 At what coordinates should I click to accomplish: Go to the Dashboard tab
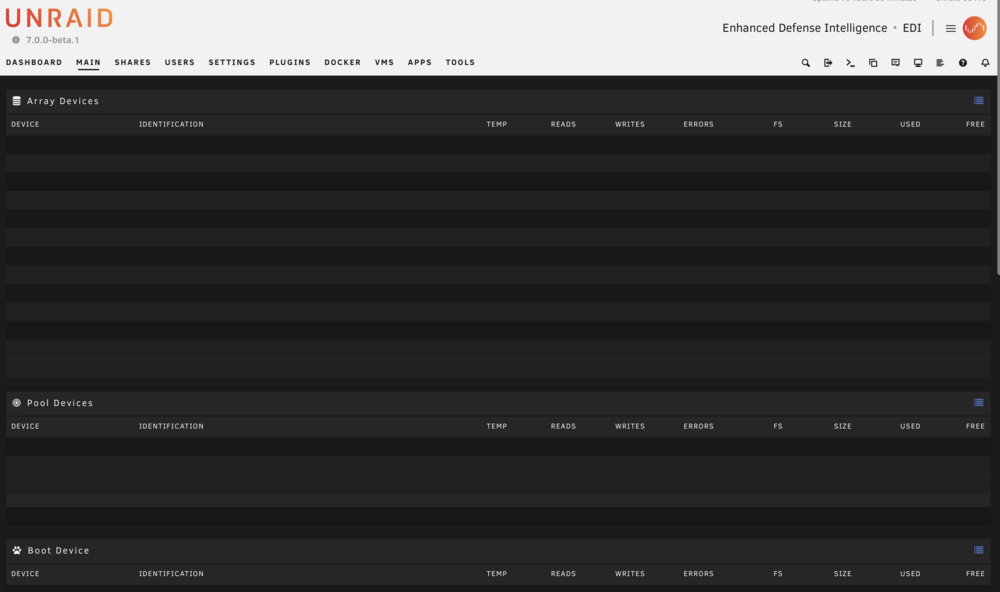34,63
